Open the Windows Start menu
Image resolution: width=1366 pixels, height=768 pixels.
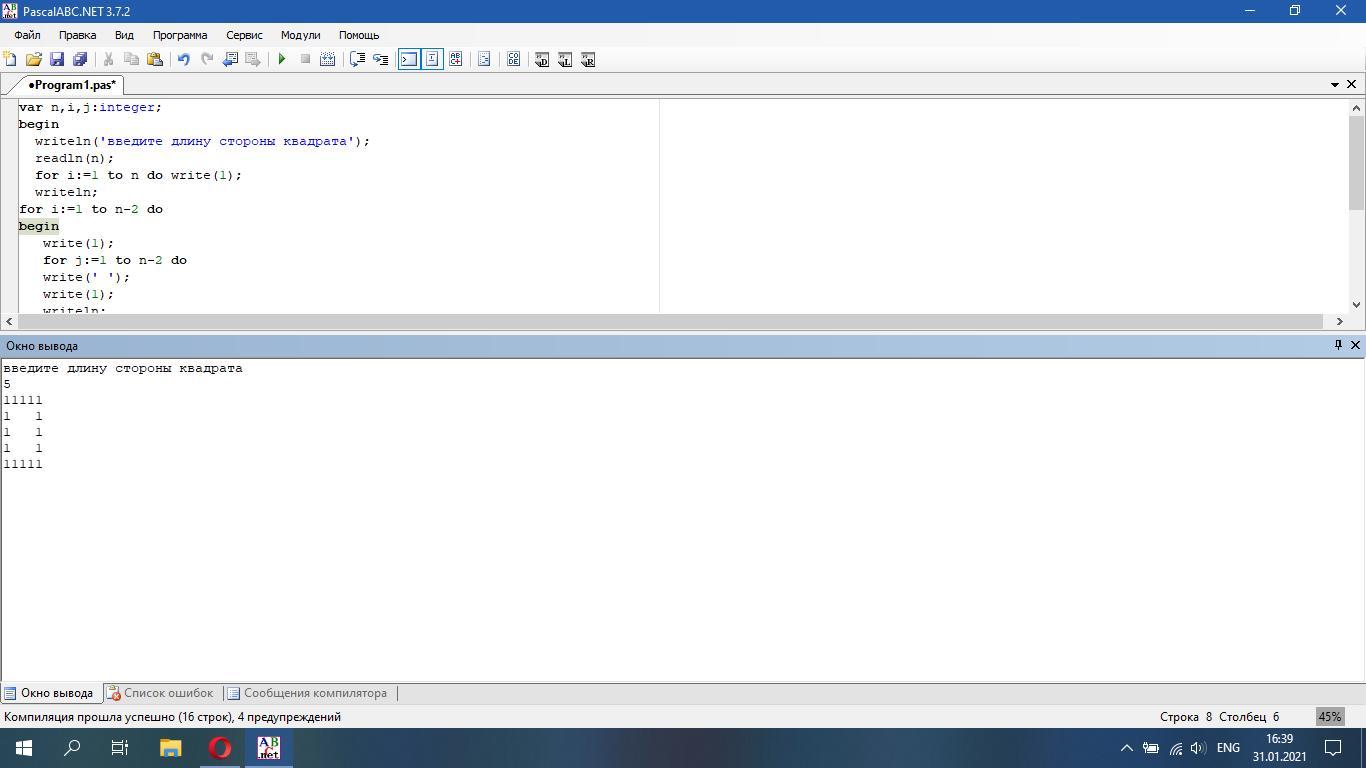click(24, 748)
